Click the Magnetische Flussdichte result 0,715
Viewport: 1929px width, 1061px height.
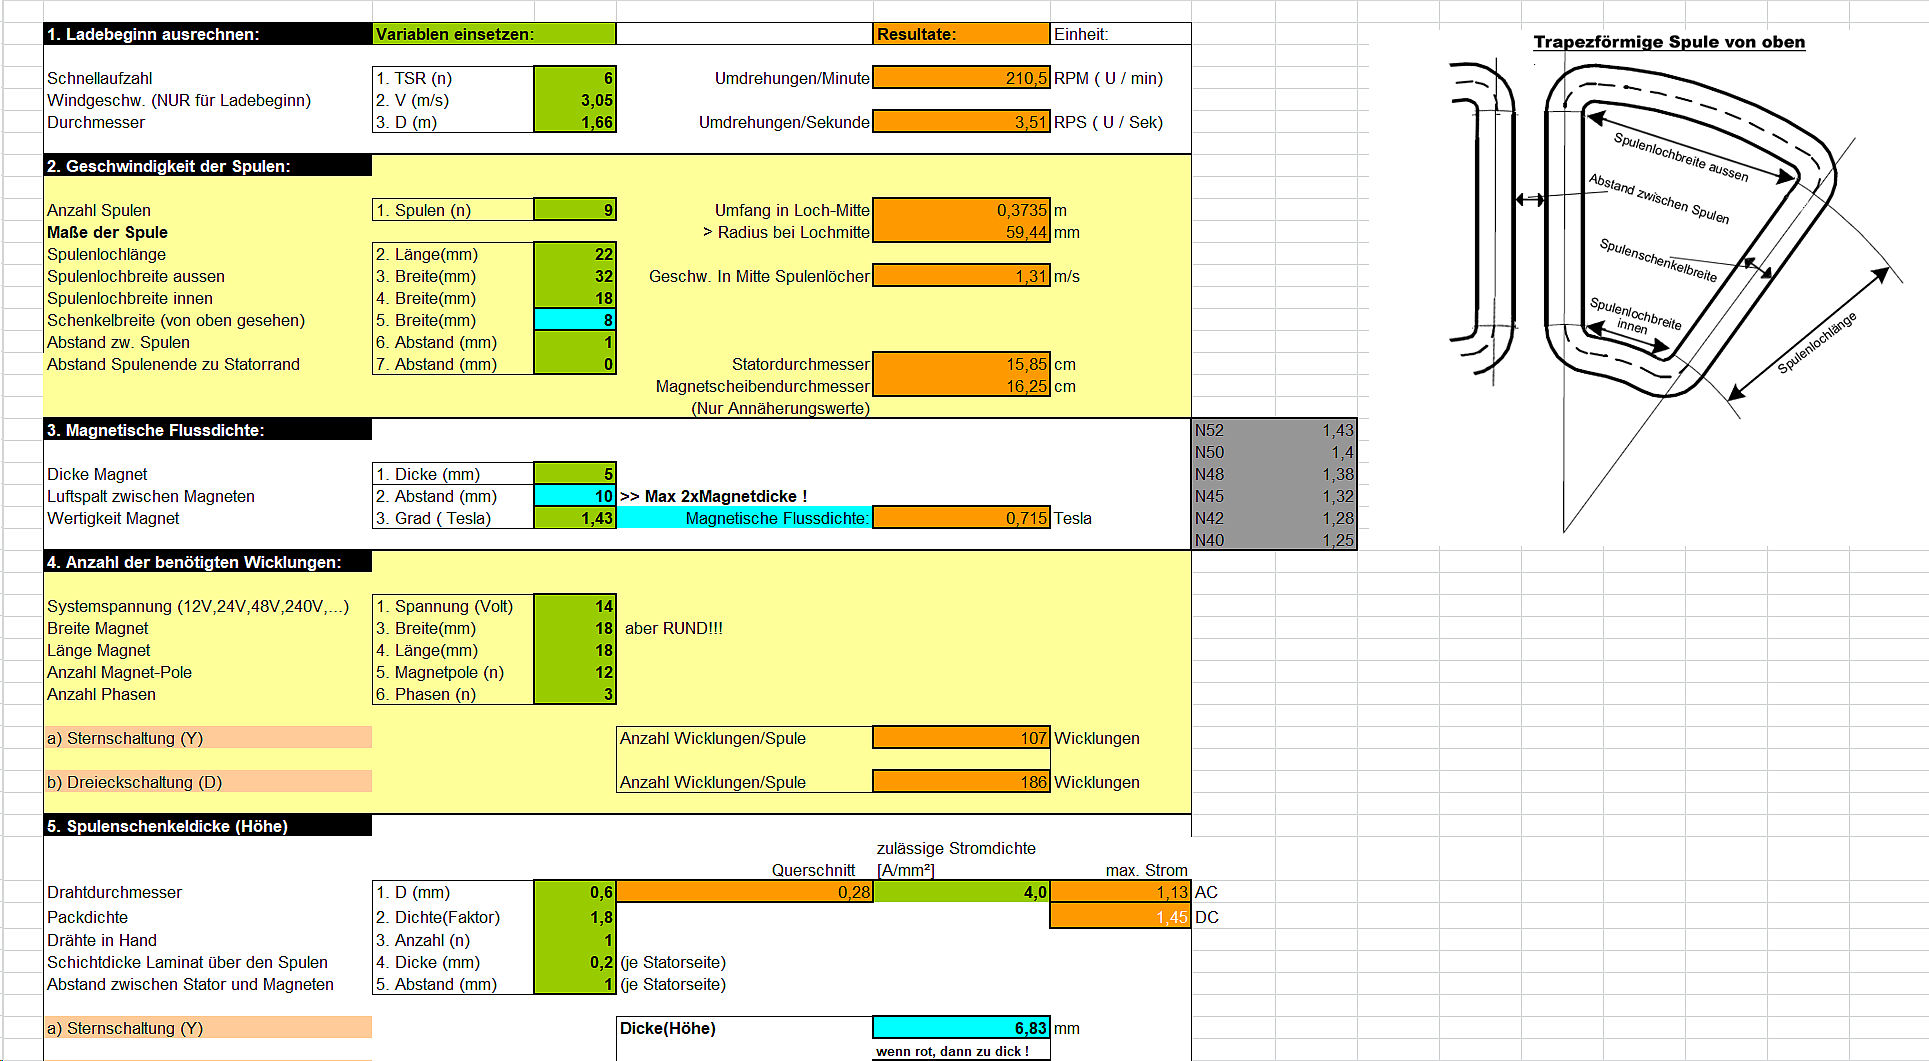pyautogui.click(x=961, y=518)
